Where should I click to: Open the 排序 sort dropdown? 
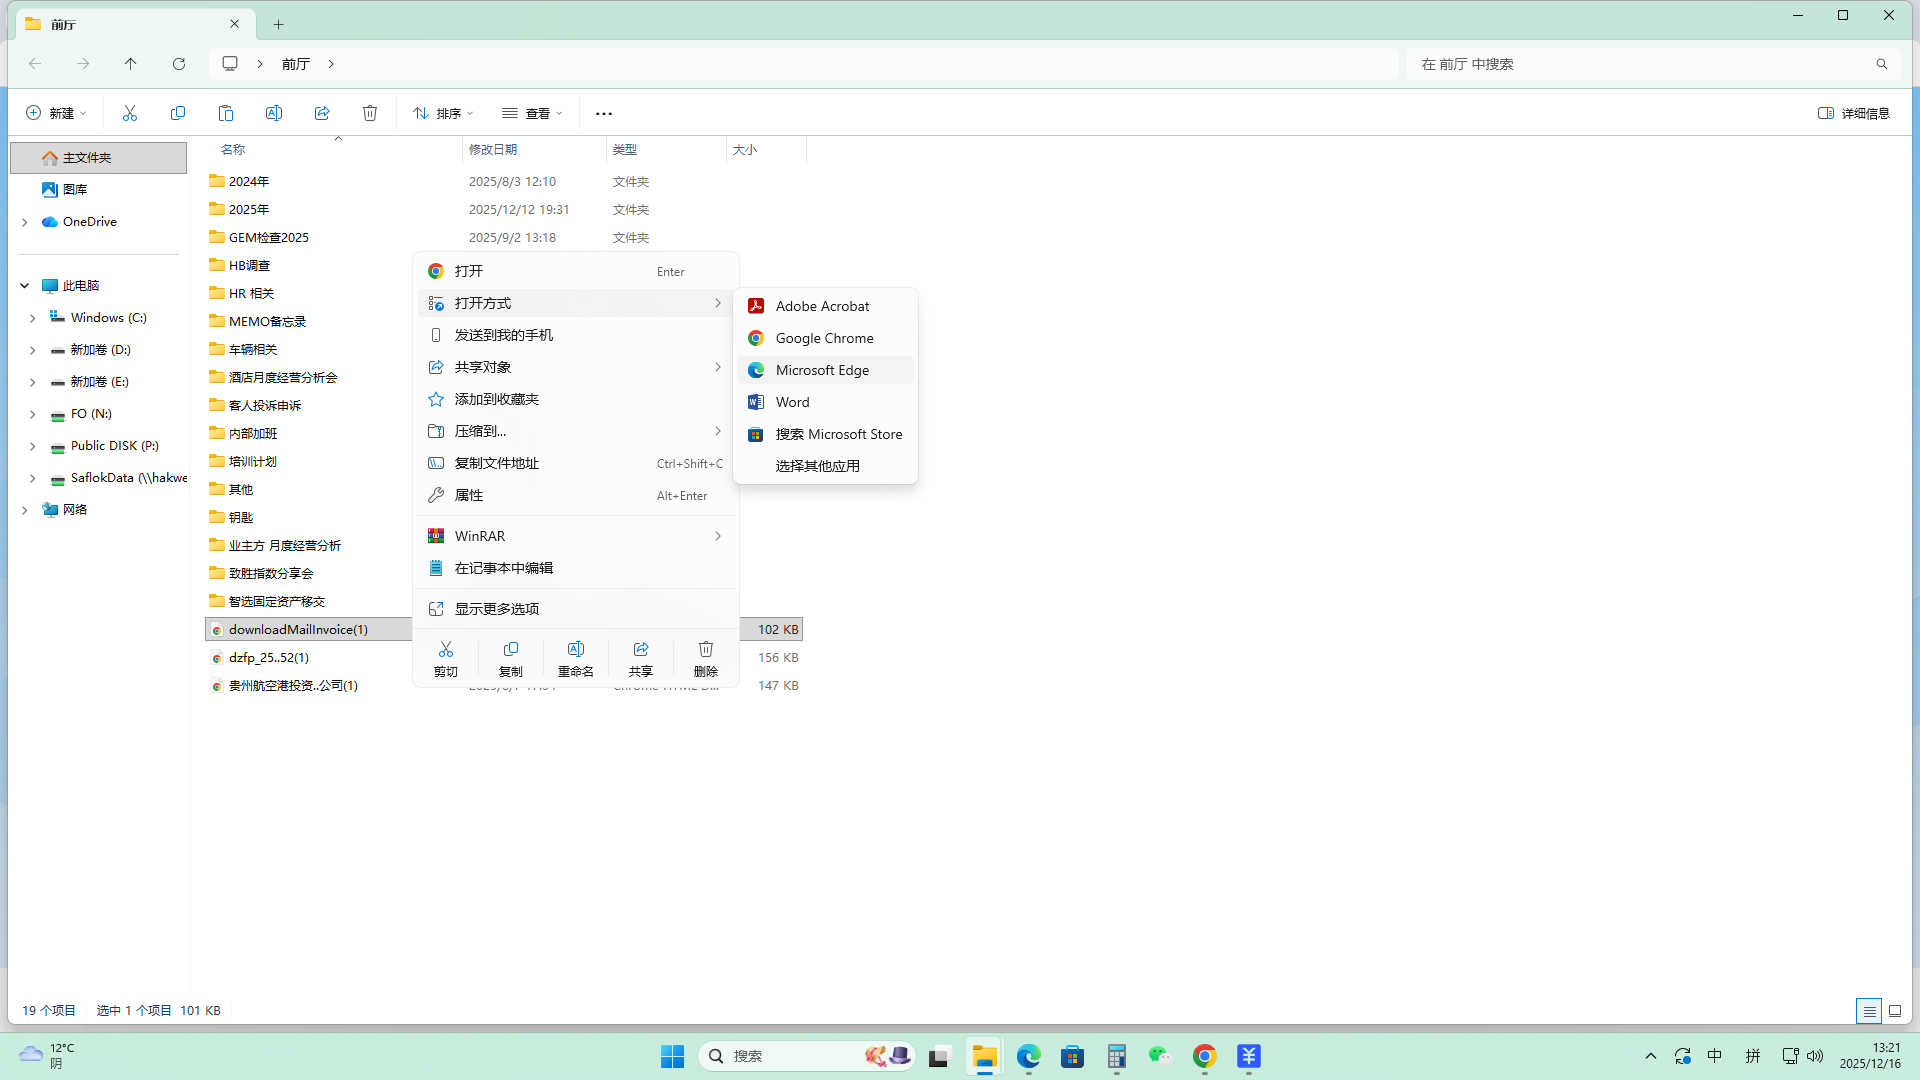click(443, 113)
